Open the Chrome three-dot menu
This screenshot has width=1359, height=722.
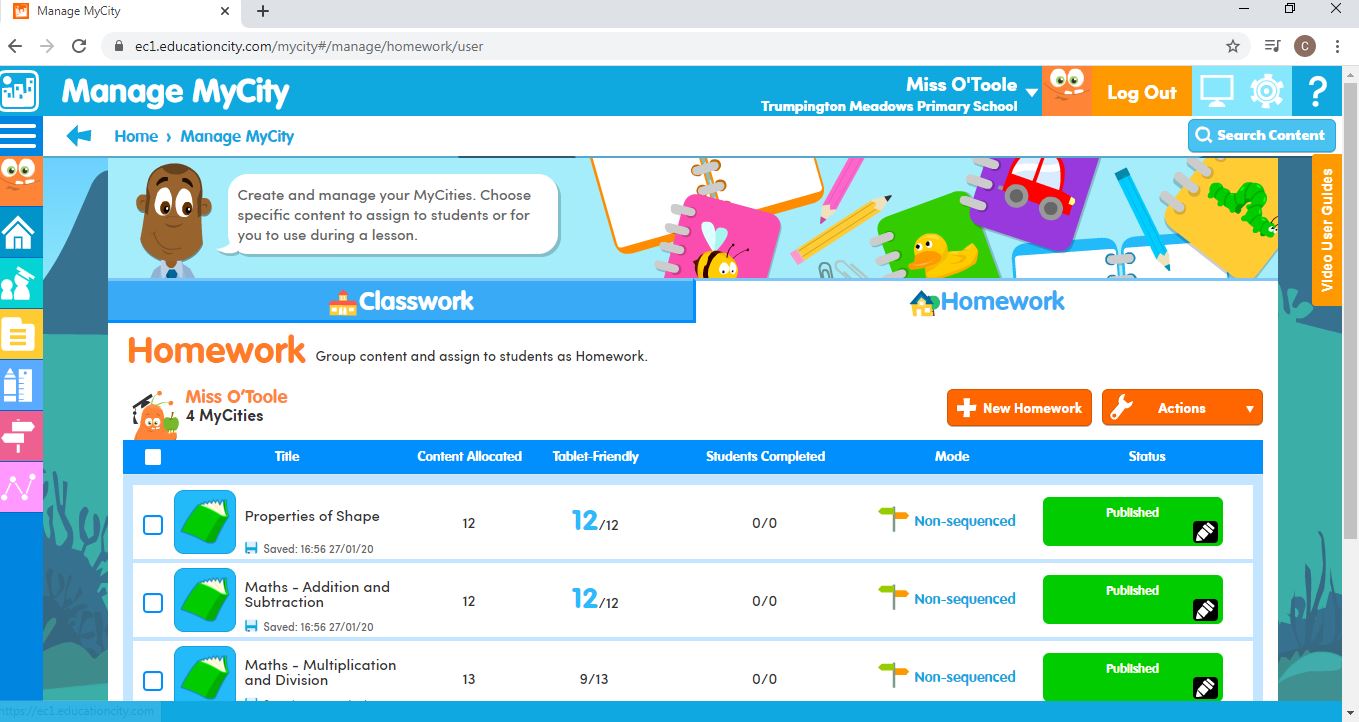(x=1337, y=46)
